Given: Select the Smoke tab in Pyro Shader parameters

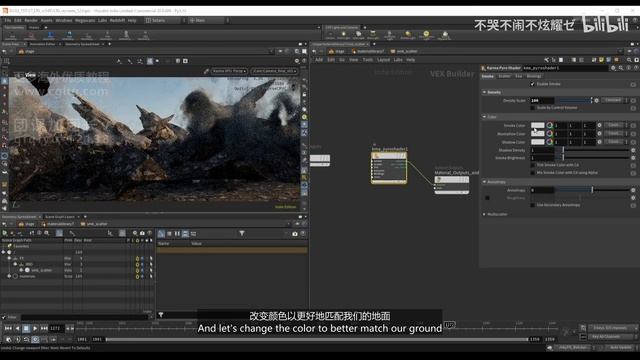Looking at the screenshot, I should [x=487, y=76].
